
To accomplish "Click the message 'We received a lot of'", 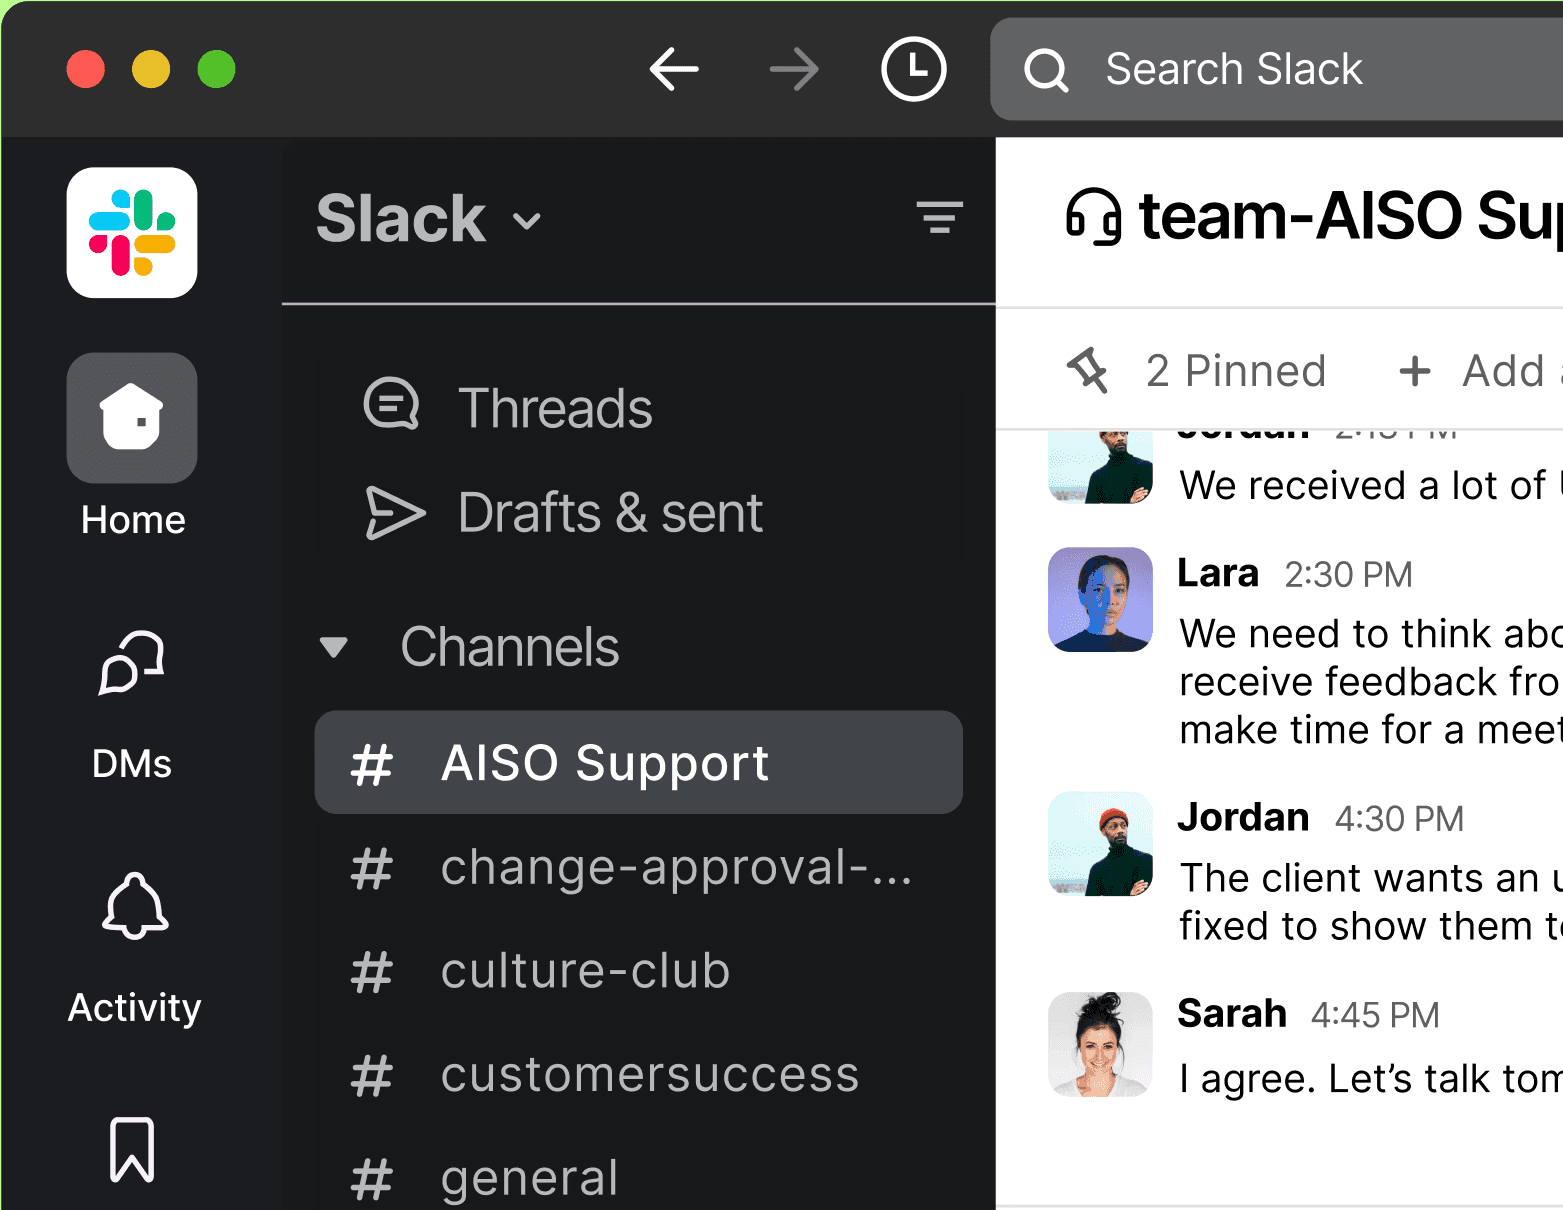I will [x=1370, y=485].
